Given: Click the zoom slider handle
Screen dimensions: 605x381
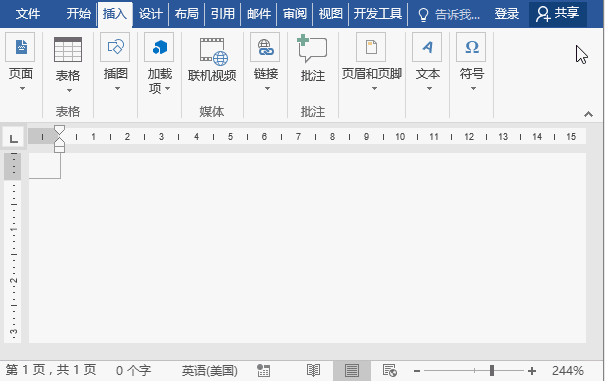Looking at the screenshot, I should [x=492, y=371].
